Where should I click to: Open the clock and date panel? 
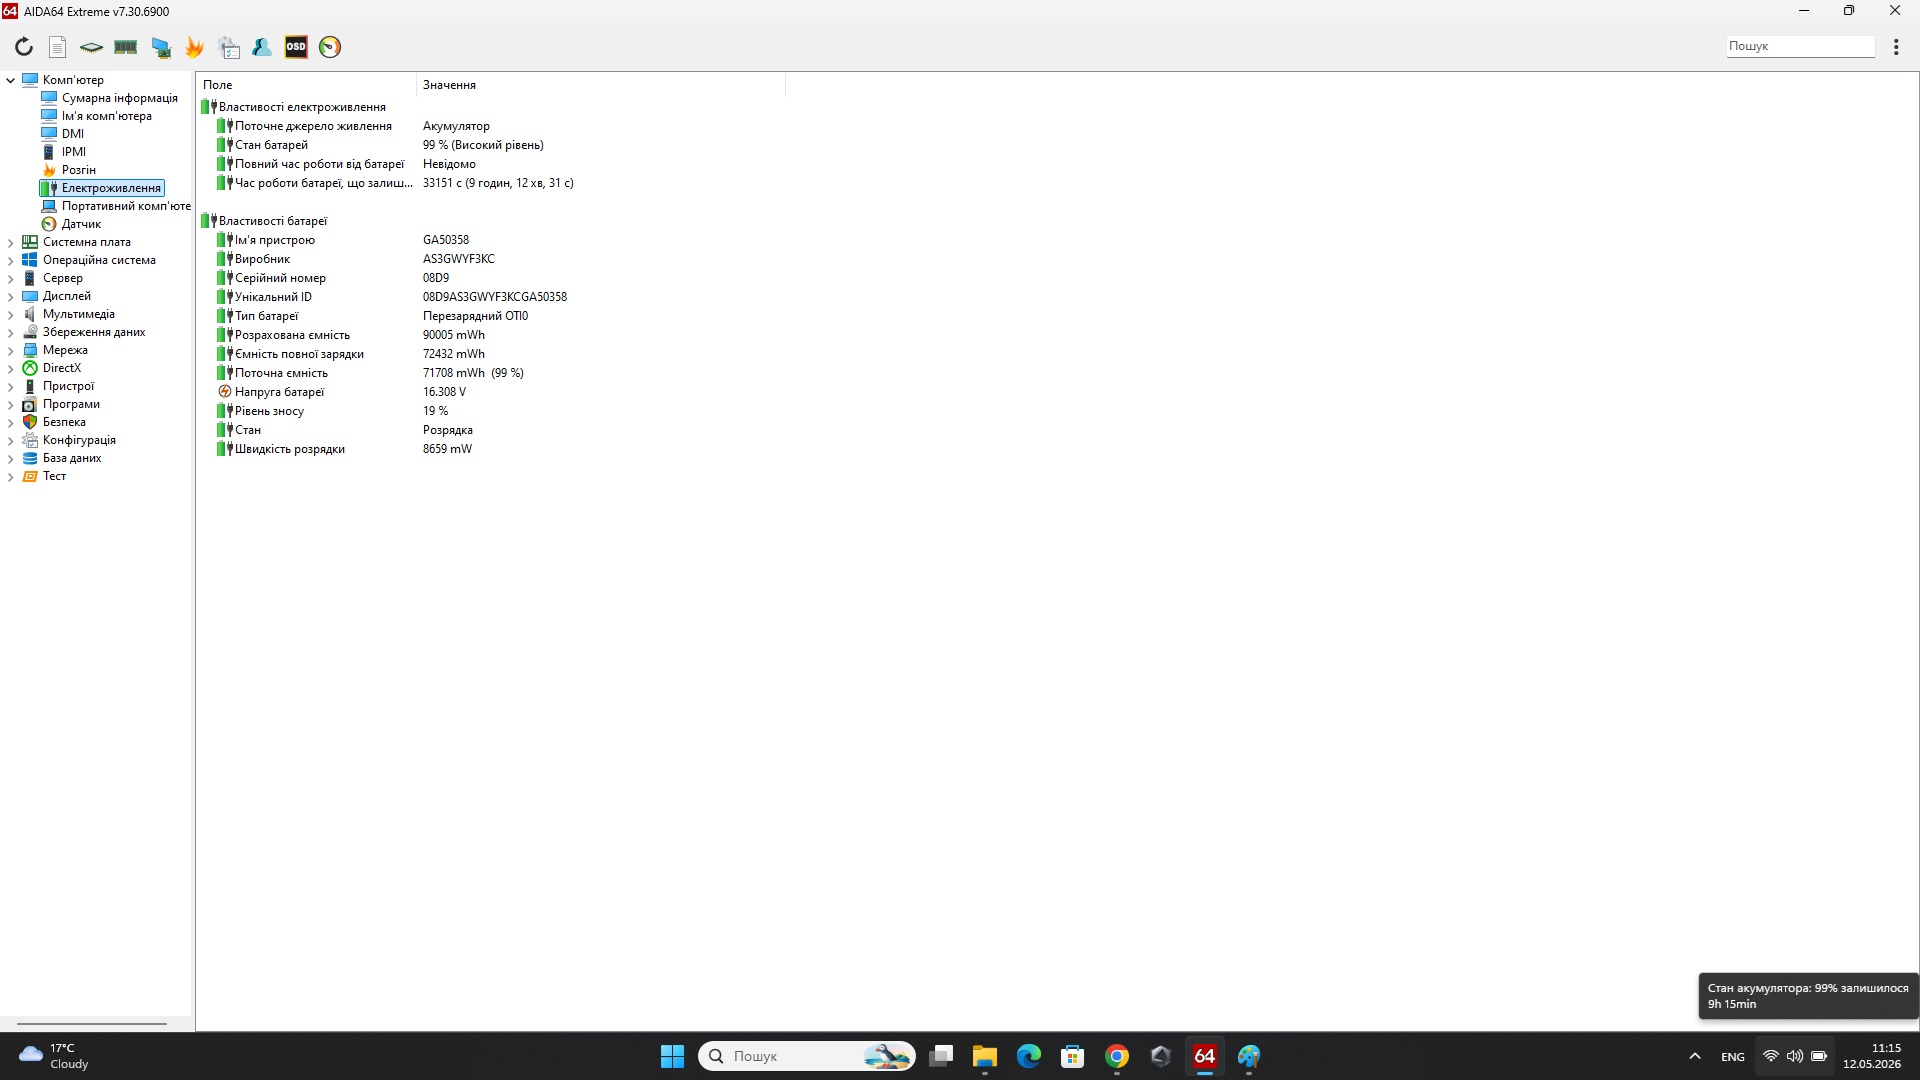point(1872,1056)
